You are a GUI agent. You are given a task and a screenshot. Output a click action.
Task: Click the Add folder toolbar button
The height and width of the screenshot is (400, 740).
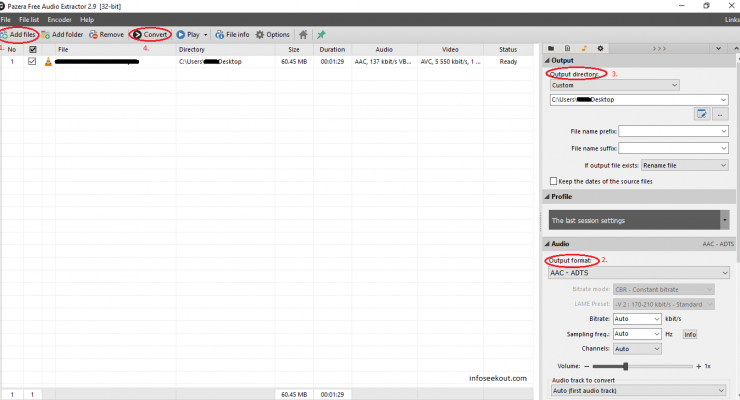[x=62, y=34]
